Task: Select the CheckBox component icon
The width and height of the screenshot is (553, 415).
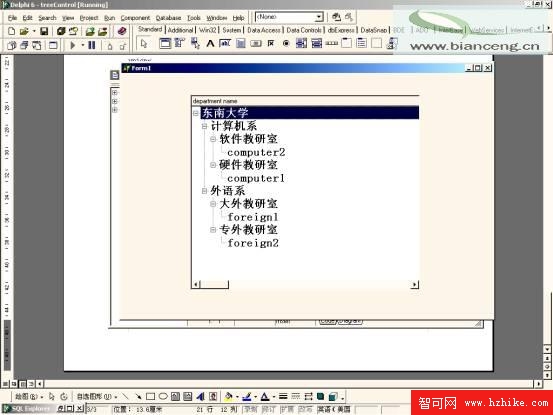Action: 271,43
